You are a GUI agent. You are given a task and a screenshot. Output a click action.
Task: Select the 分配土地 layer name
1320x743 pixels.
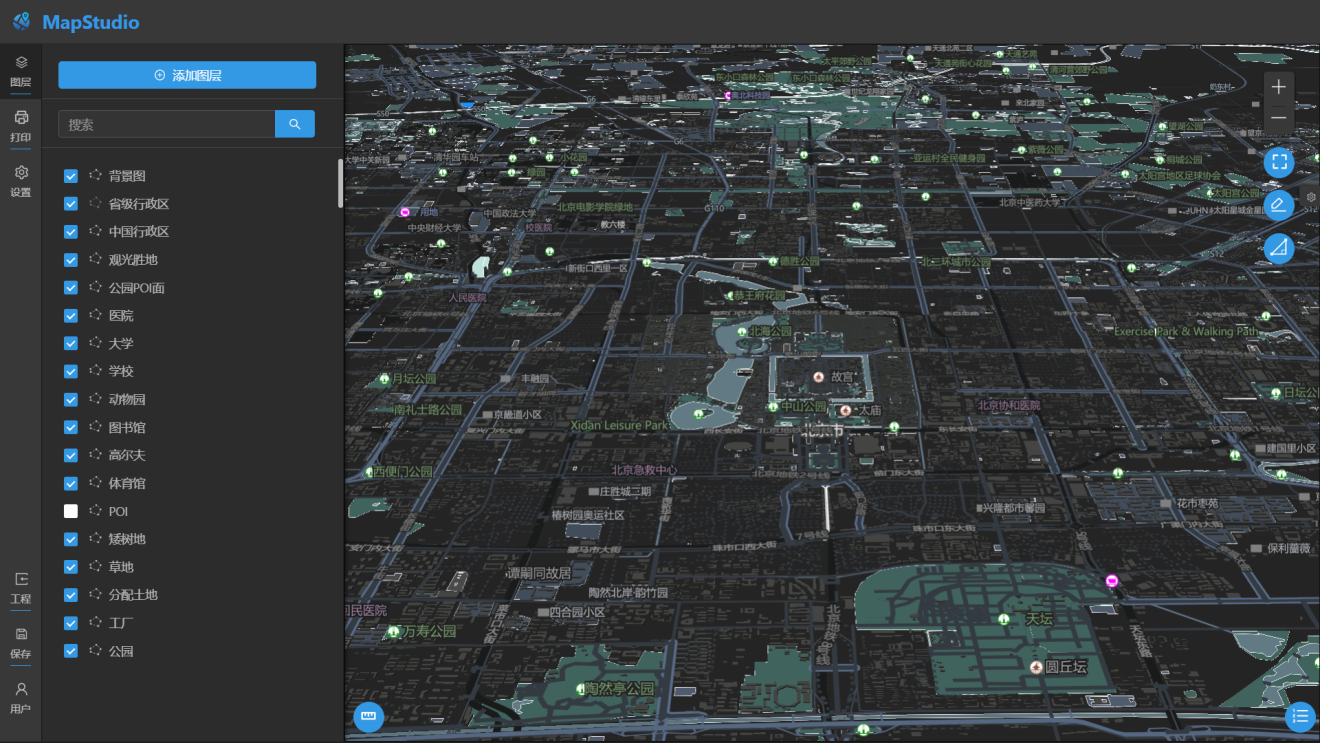[133, 595]
